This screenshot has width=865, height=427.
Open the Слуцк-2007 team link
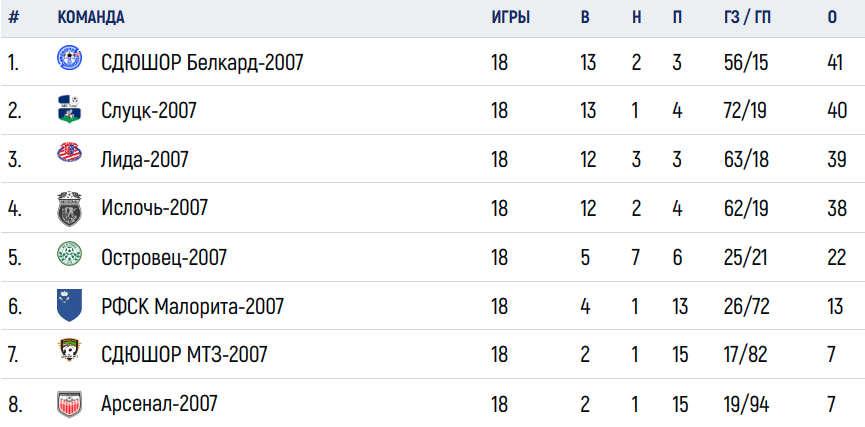148,111
